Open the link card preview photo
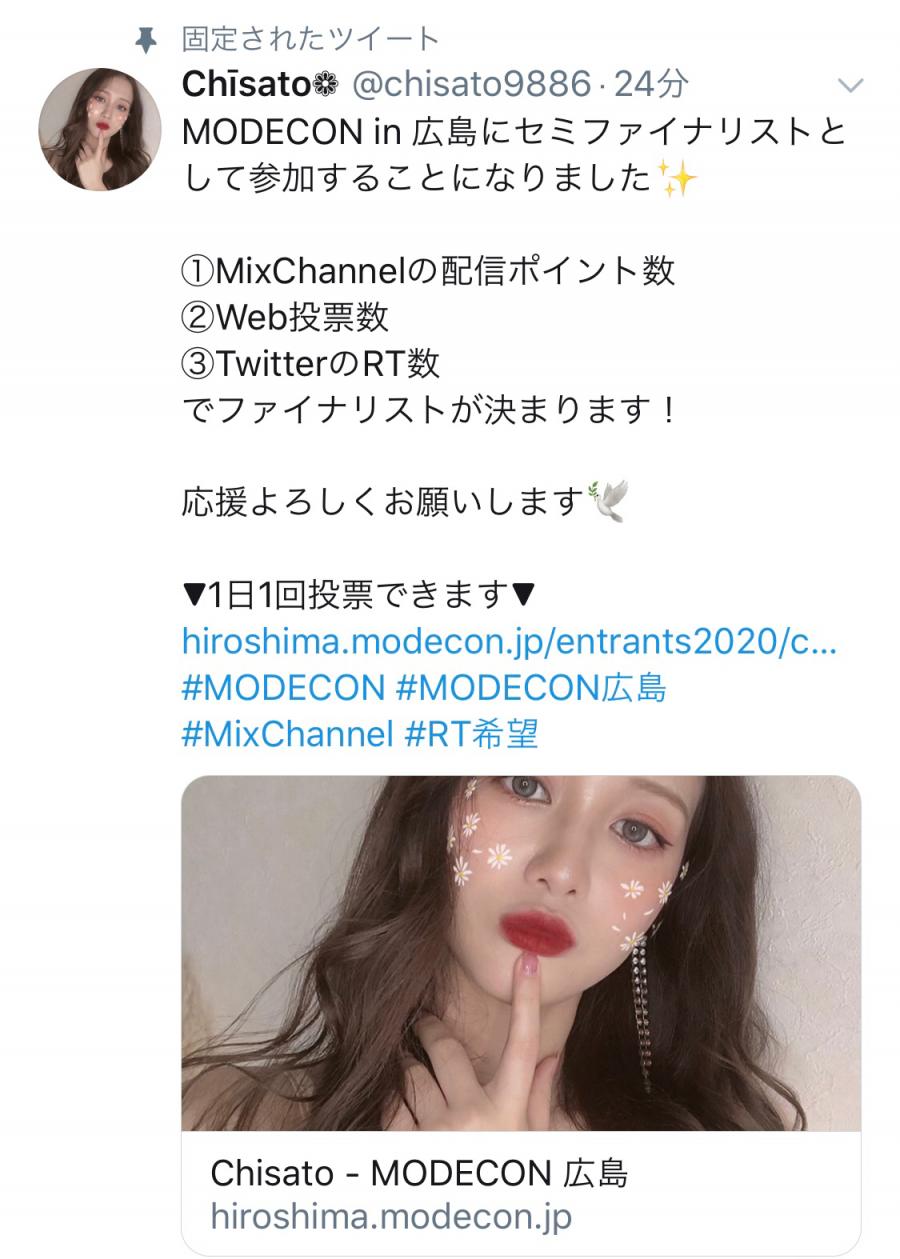This screenshot has width=900, height=1259. coord(521,953)
